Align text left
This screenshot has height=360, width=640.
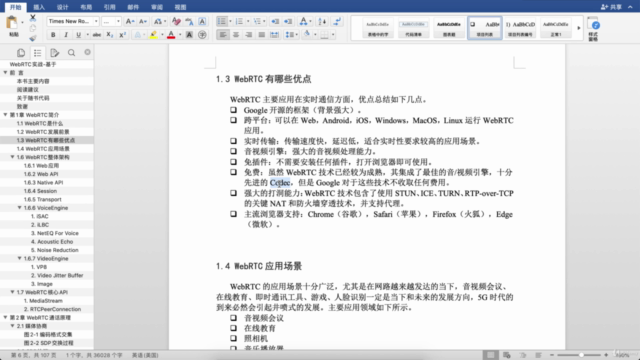[223, 35]
